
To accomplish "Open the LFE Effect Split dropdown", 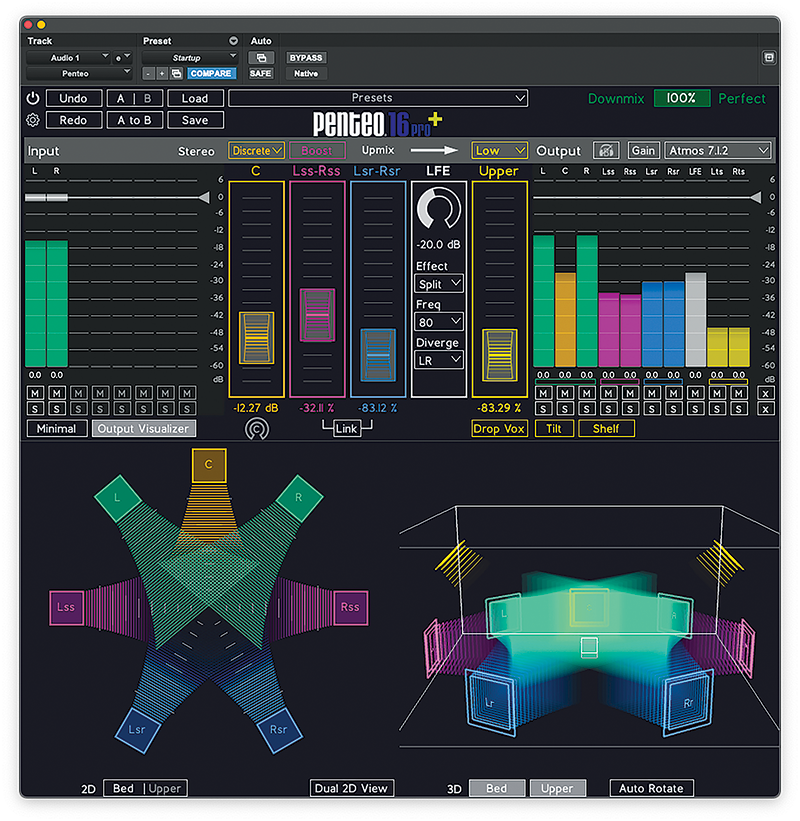I will pos(439,284).
